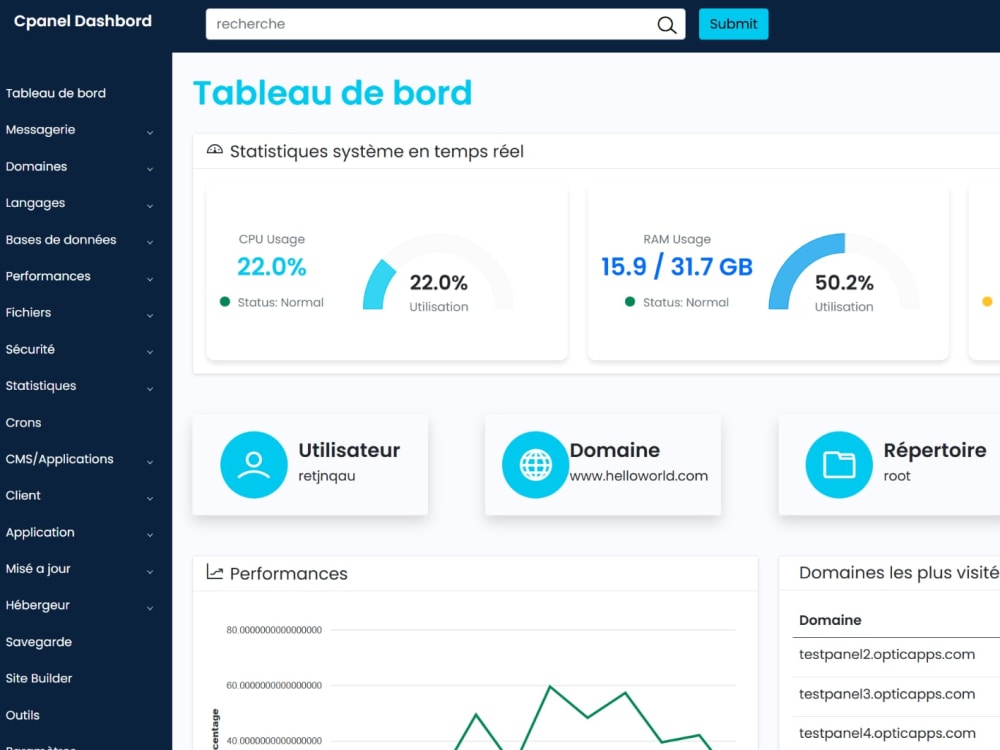Click Status: Normal under CPU Usage
Screen dimensions: 1000x750
[x=281, y=302]
